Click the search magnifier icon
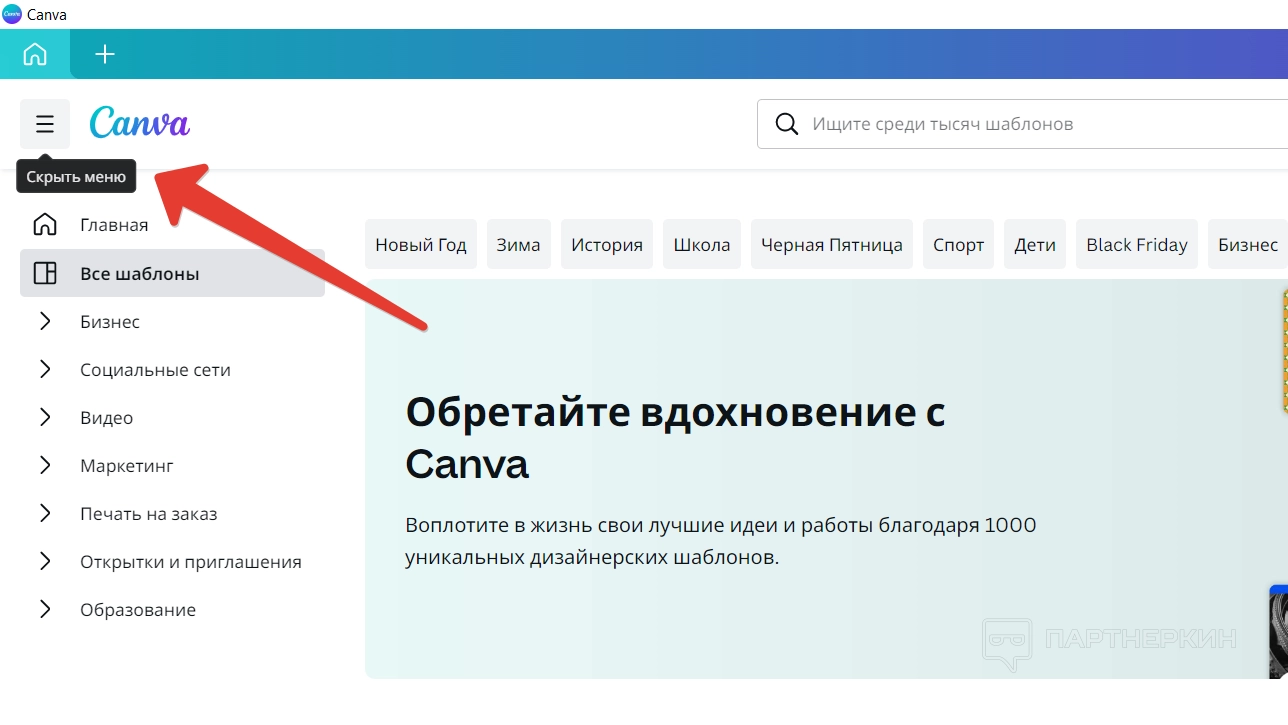1288x725 pixels. [787, 124]
